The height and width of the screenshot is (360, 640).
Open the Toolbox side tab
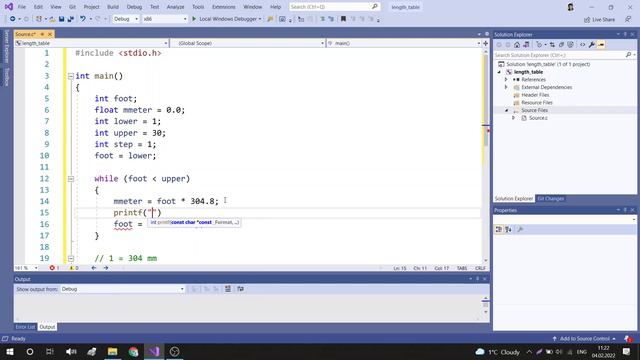[x=6, y=77]
